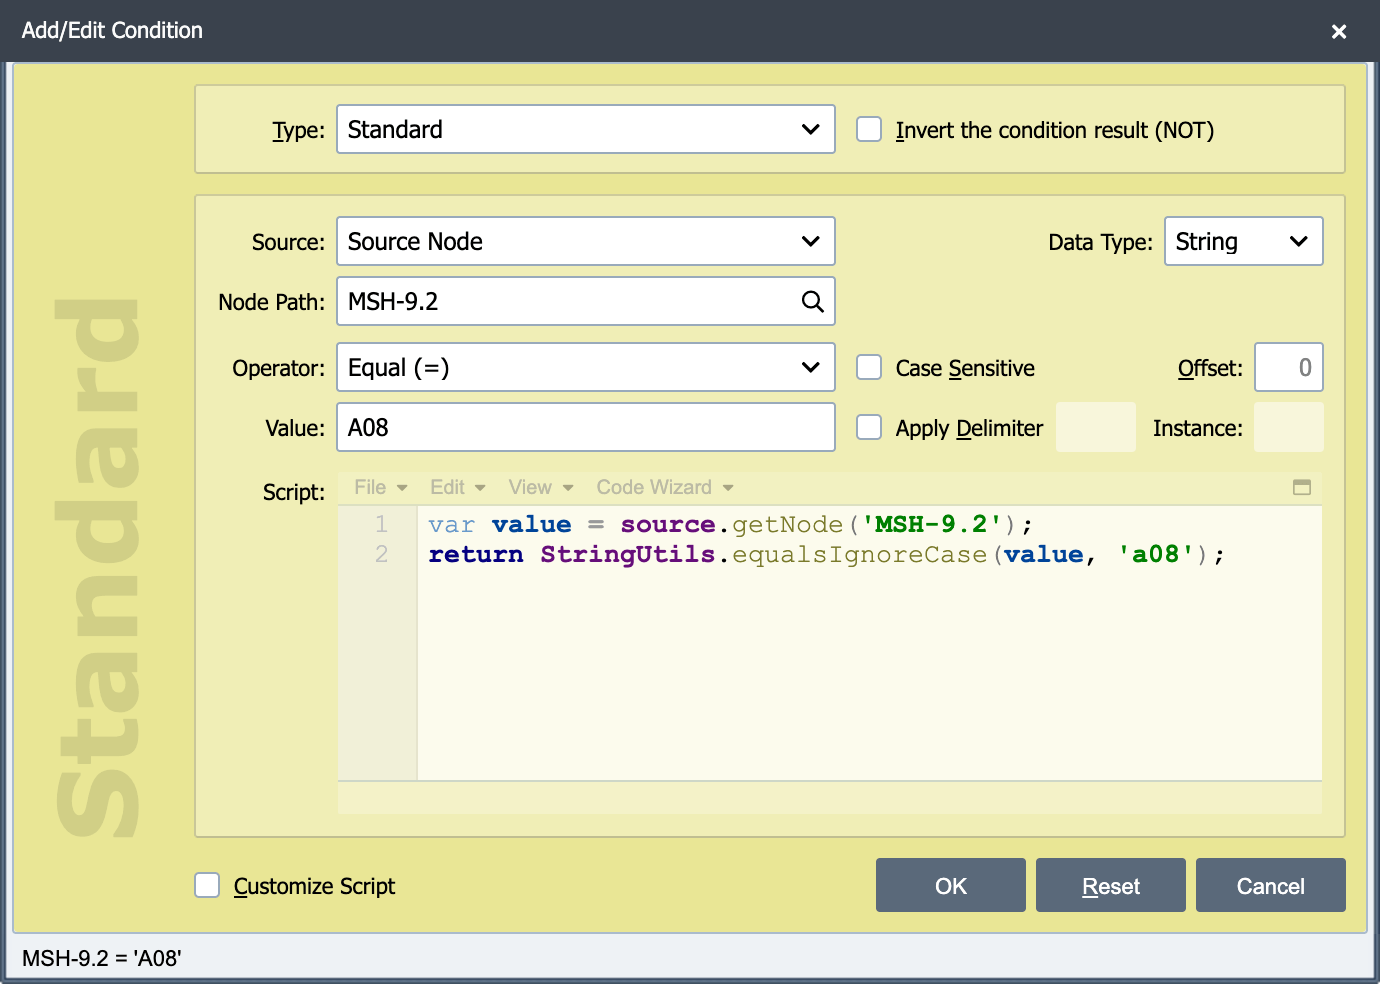Maximize the script editor using its window icon
Screen dimensions: 1380x984
click(1302, 487)
